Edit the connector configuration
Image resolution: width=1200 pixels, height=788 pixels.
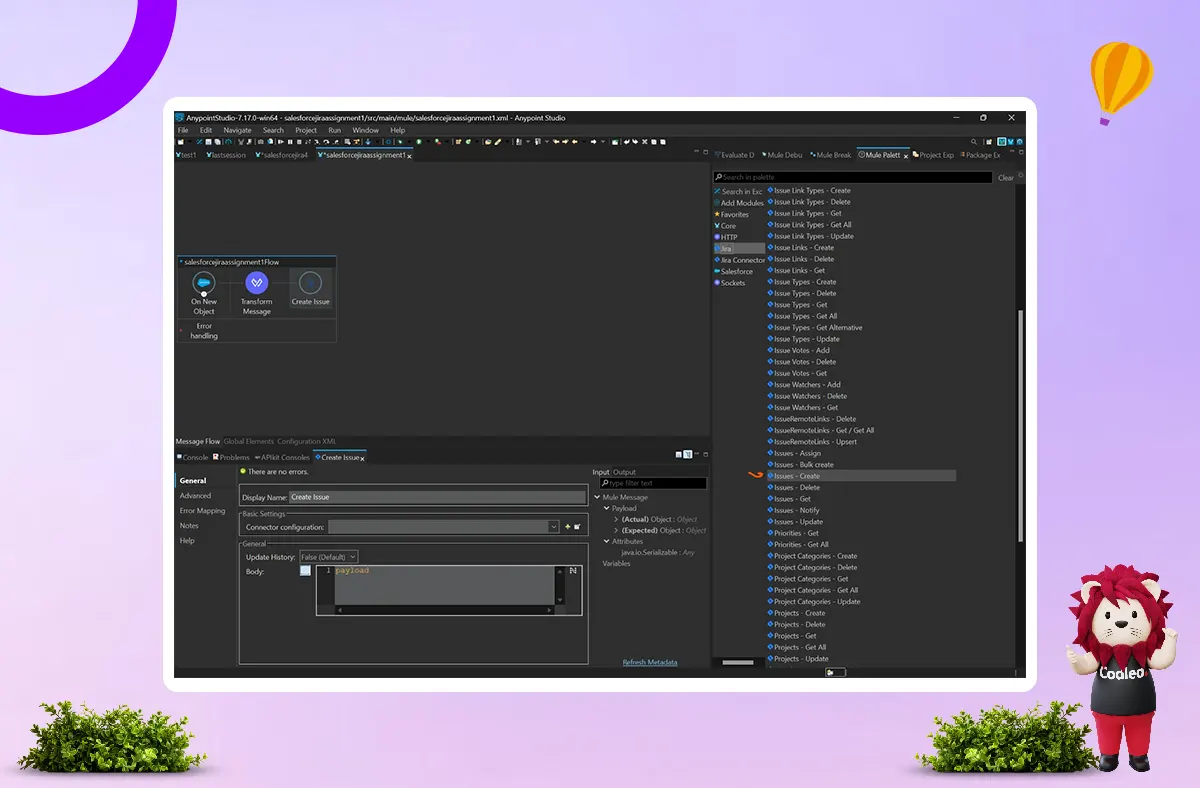click(x=577, y=527)
